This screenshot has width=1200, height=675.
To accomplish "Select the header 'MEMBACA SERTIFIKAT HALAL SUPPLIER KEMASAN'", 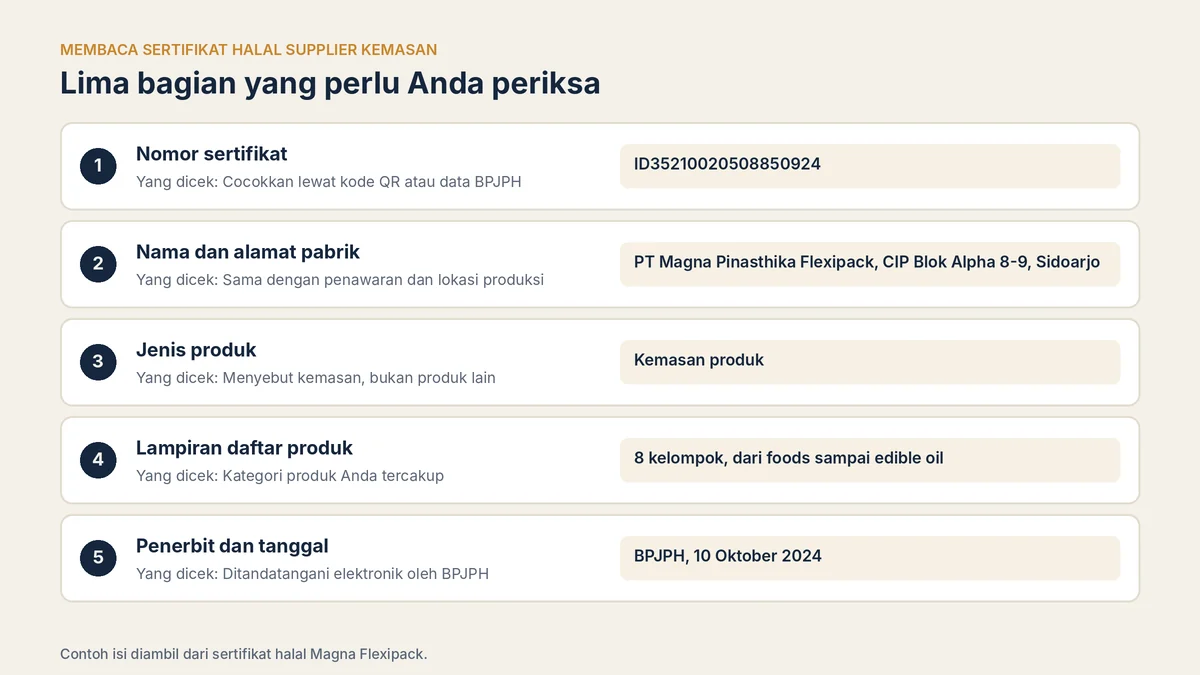I will pyautogui.click(x=248, y=49).
